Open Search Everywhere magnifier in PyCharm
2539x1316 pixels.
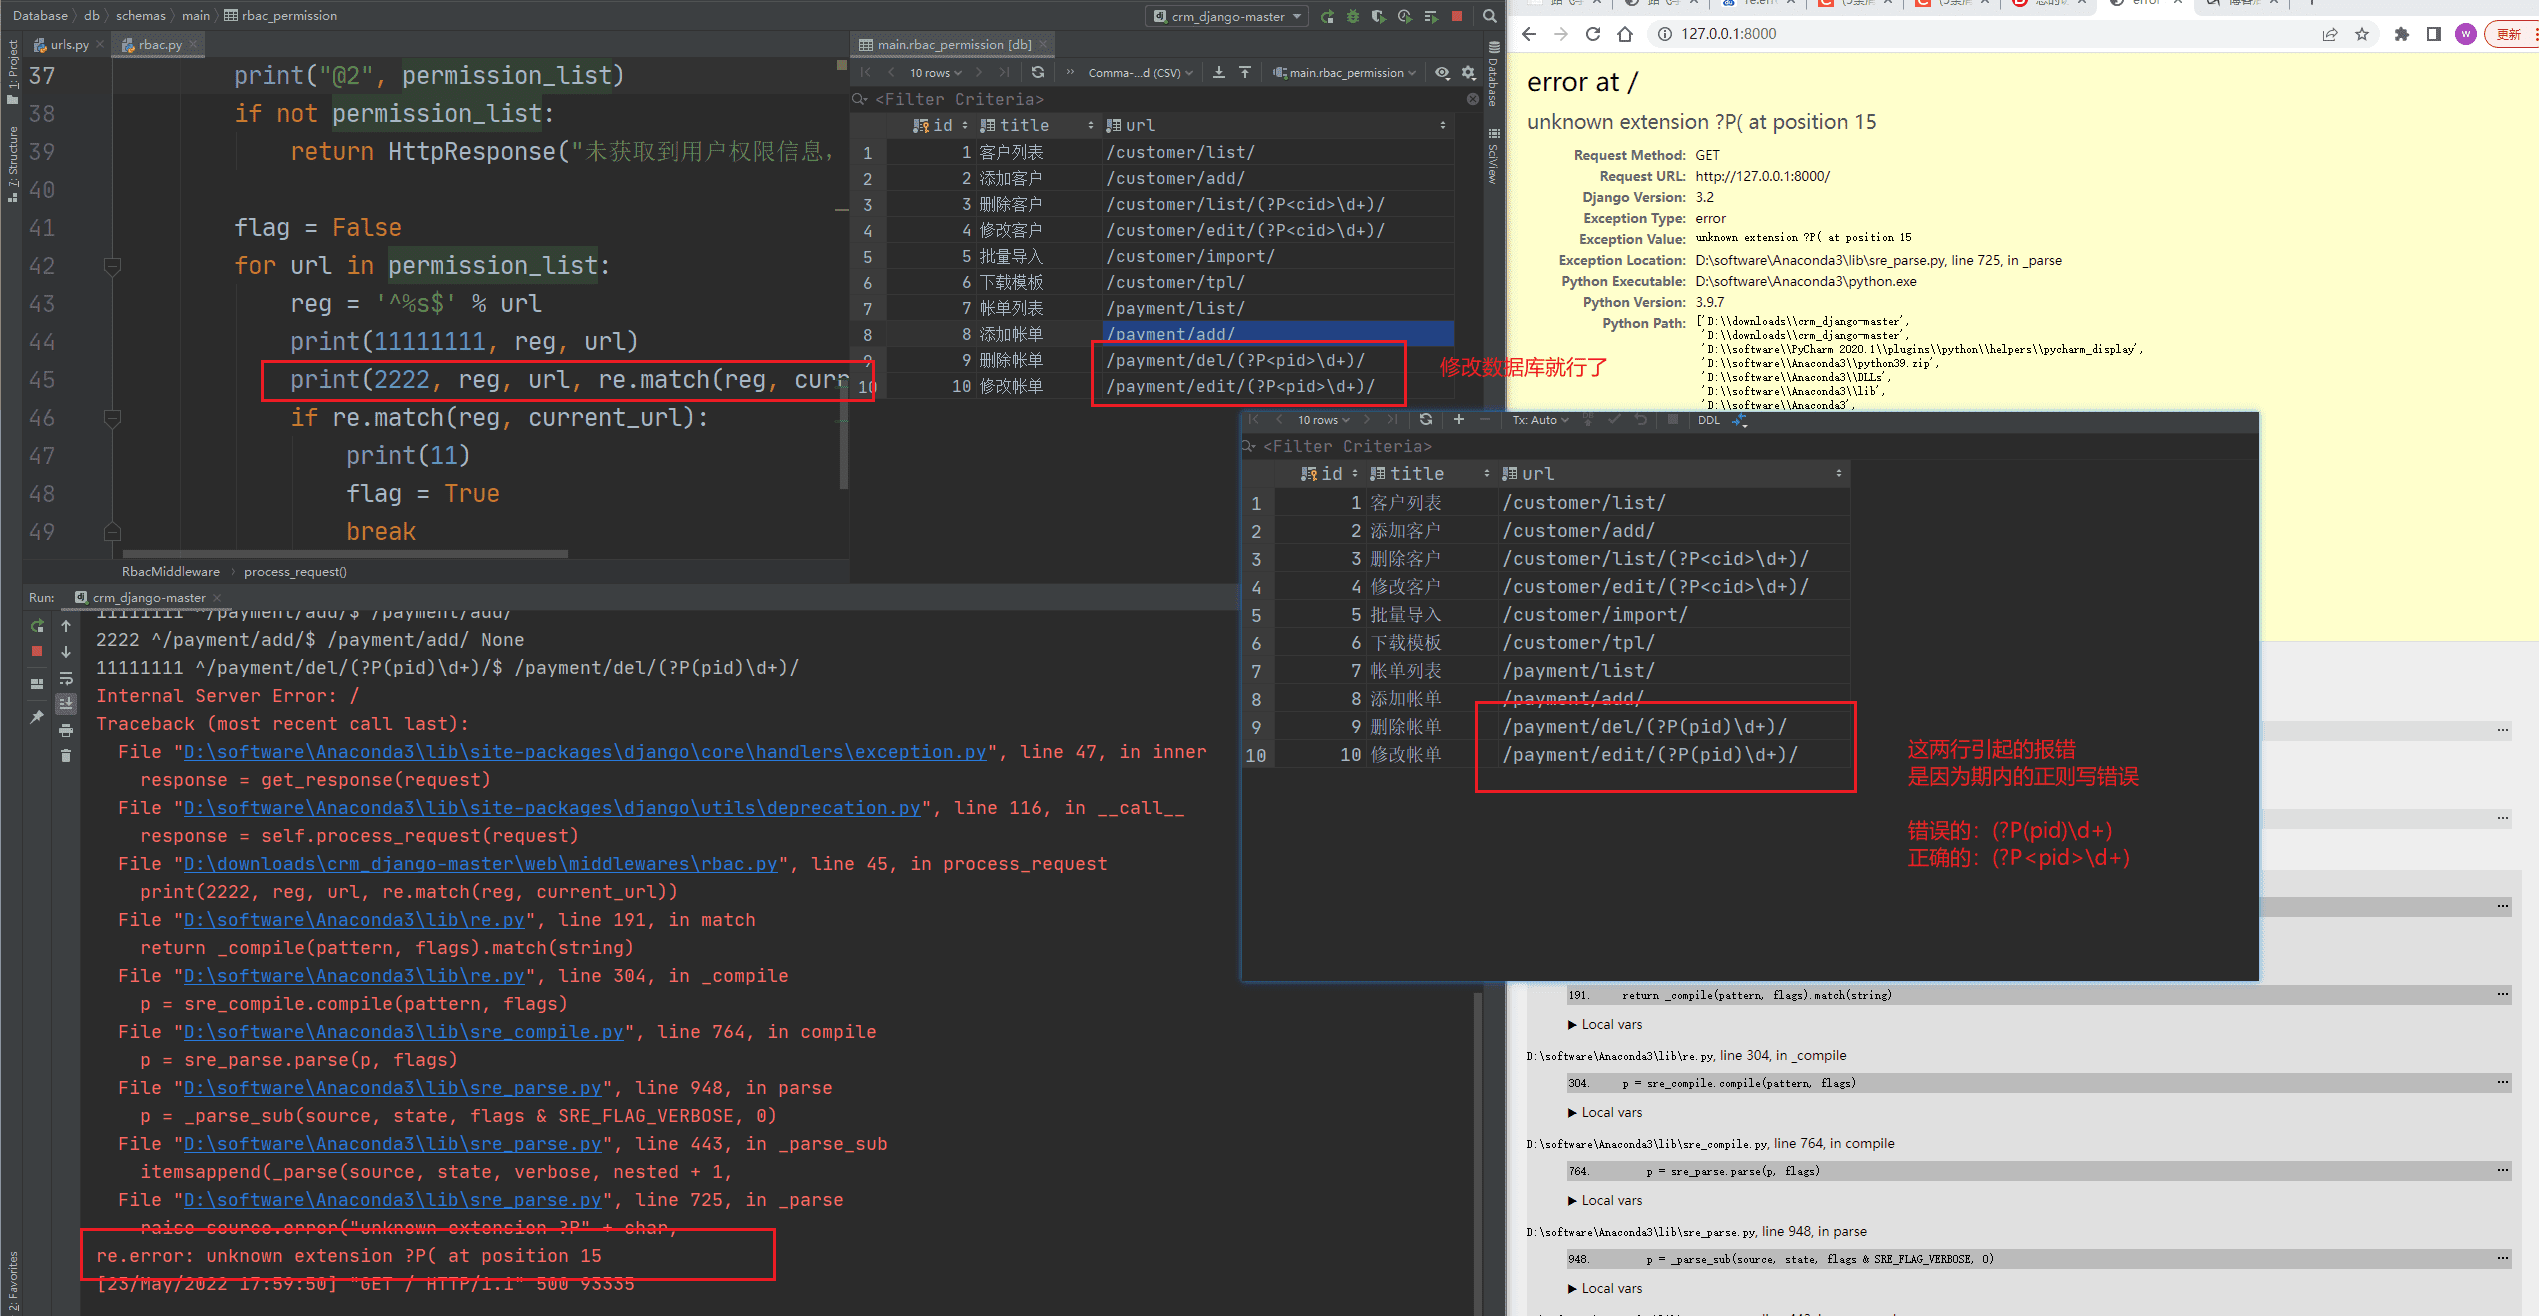click(1489, 16)
